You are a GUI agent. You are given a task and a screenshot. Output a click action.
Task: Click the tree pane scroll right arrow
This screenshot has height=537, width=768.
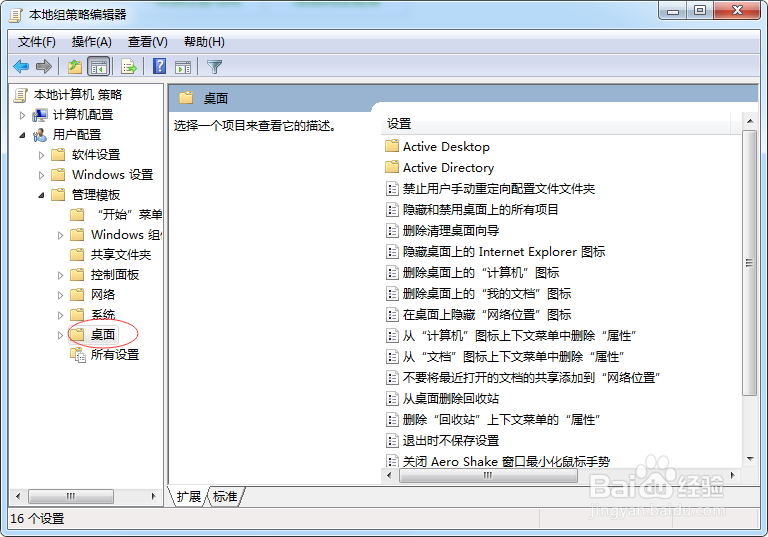(153, 497)
